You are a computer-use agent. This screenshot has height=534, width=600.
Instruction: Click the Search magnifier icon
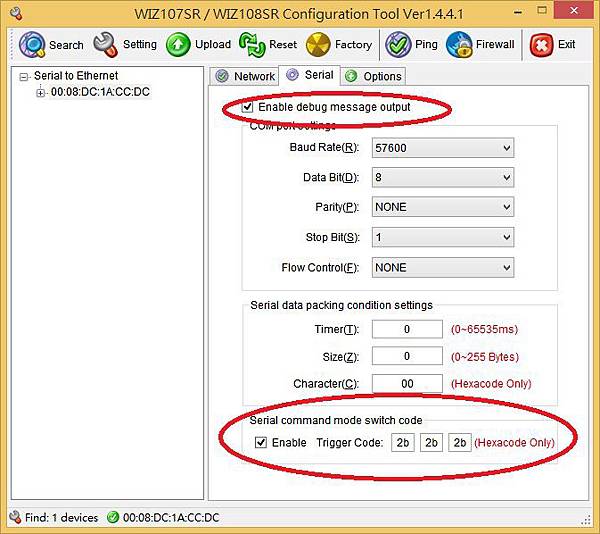click(x=32, y=45)
